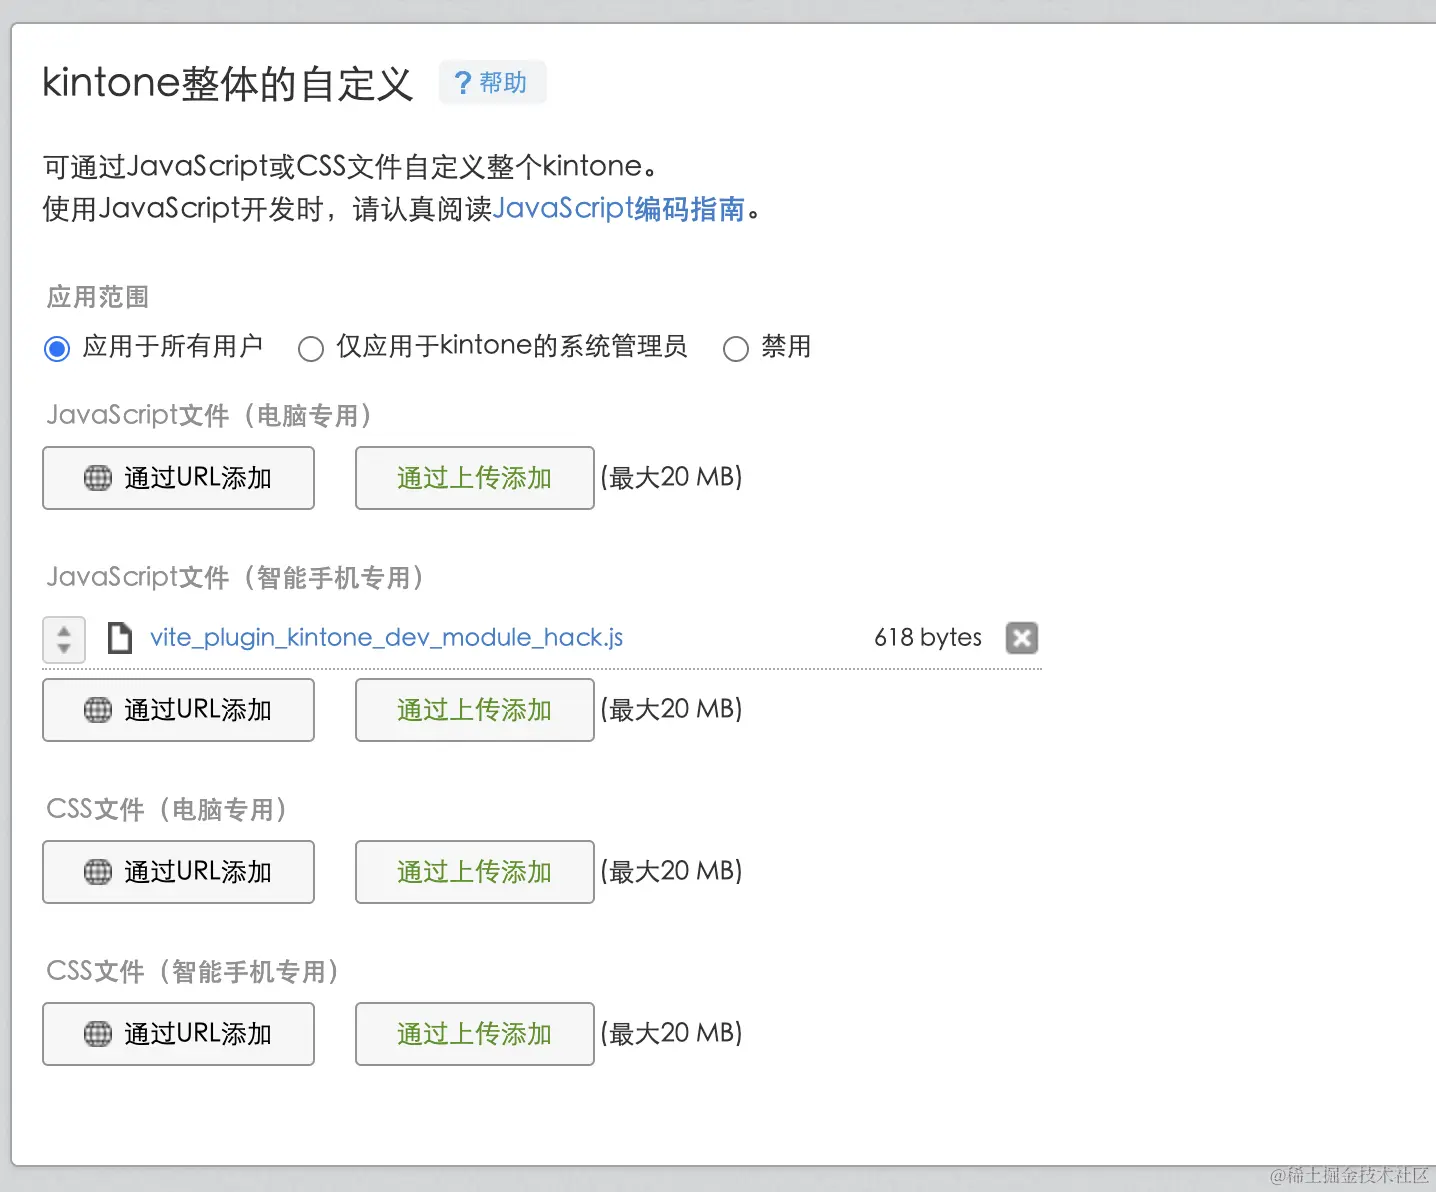
Task: Select the 仅应用于kintone的系统管理员 radio button
Action: click(311, 348)
